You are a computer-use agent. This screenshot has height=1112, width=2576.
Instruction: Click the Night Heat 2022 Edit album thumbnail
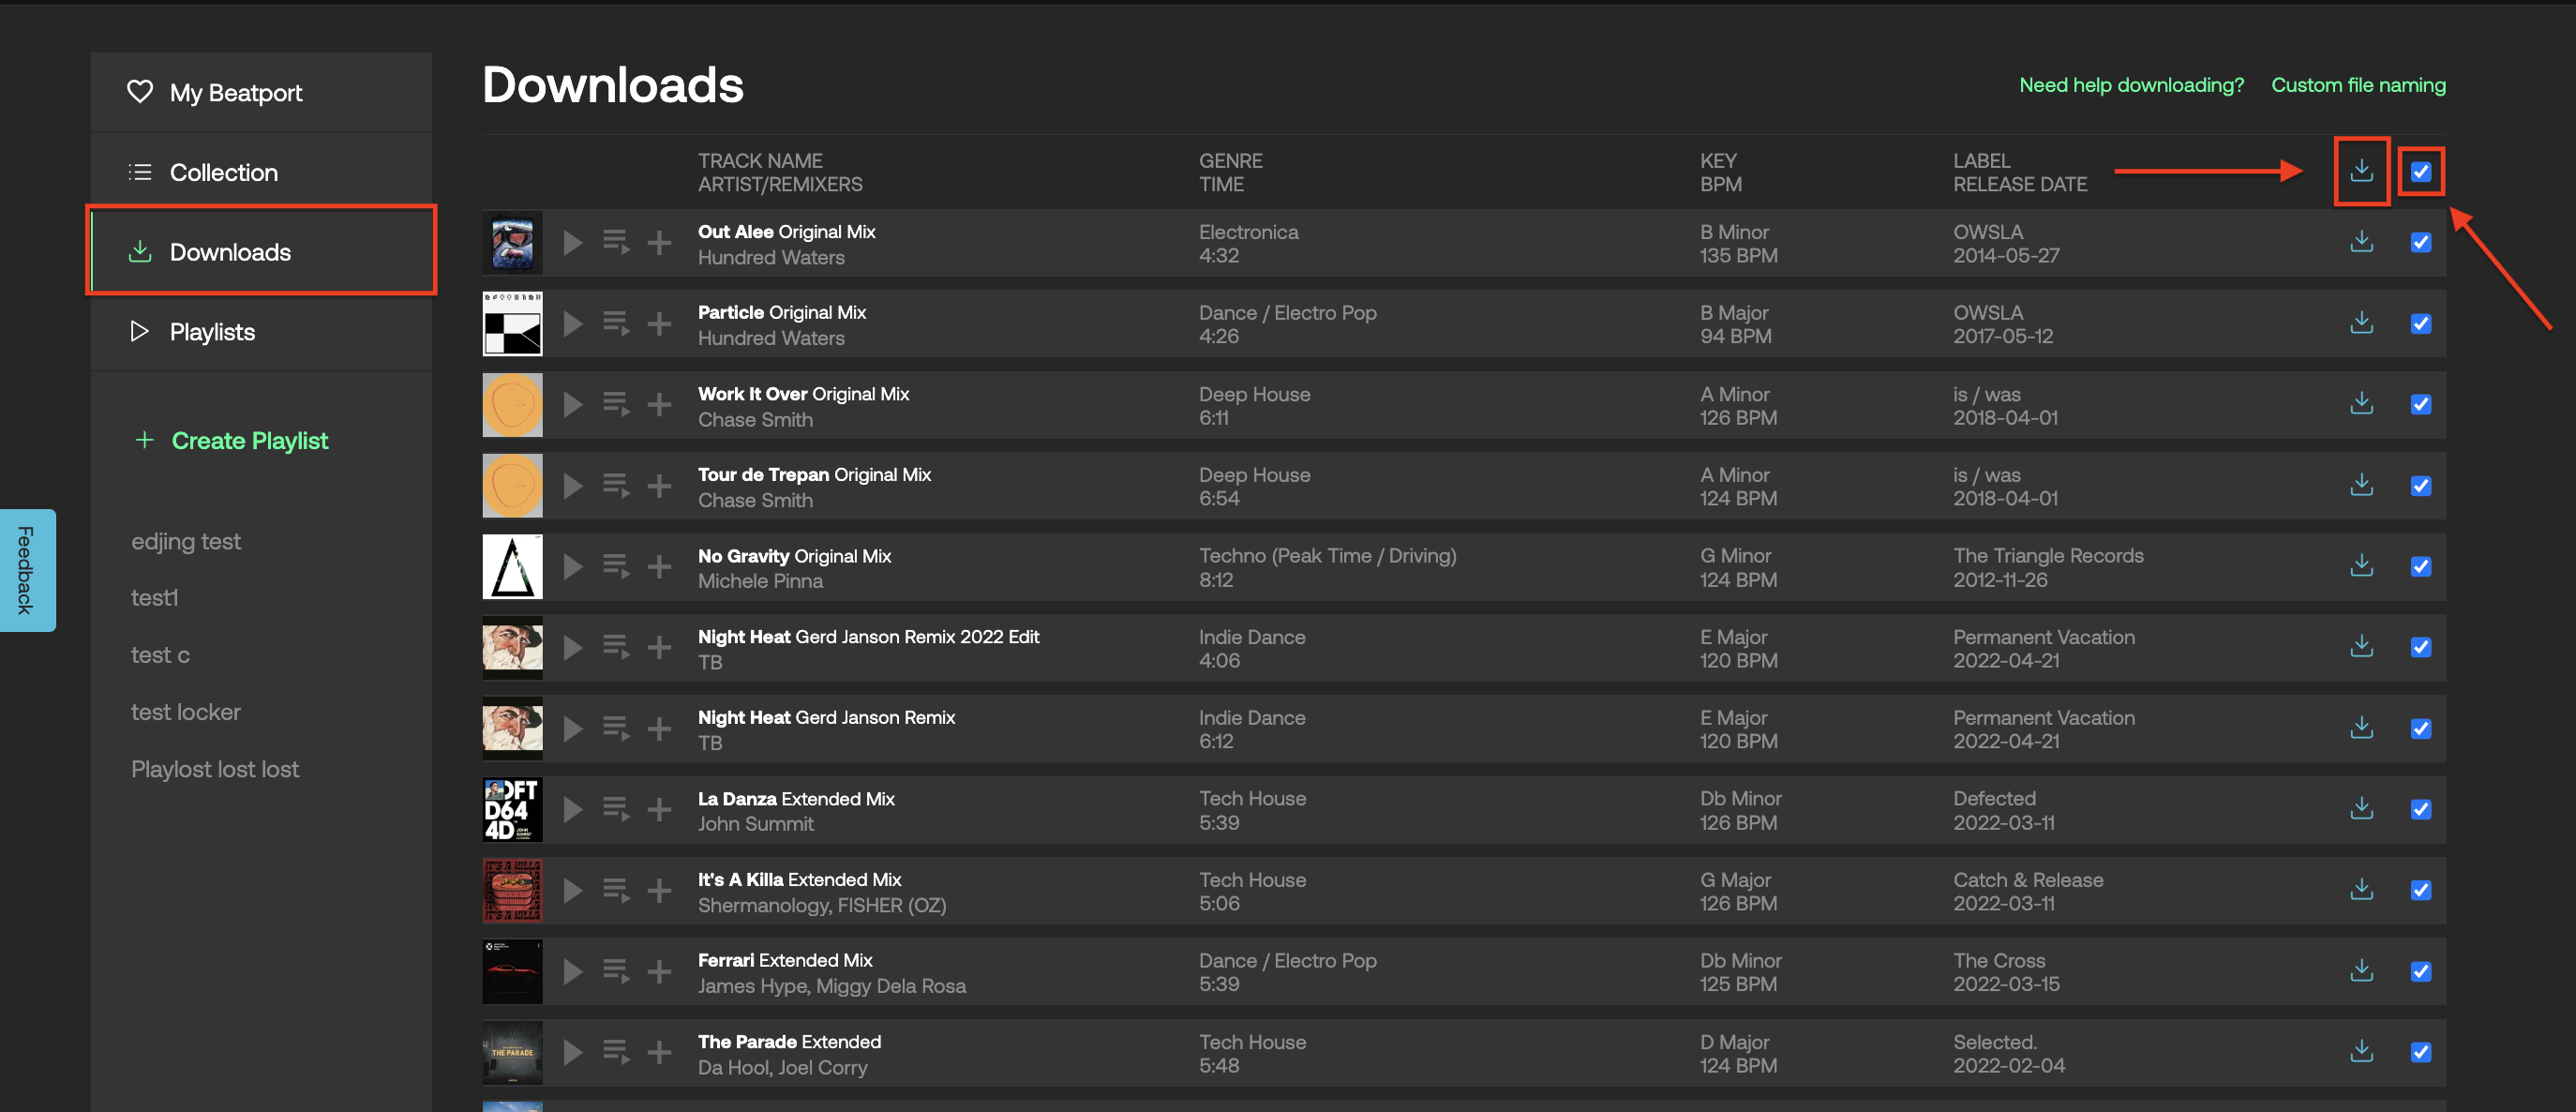tap(512, 648)
